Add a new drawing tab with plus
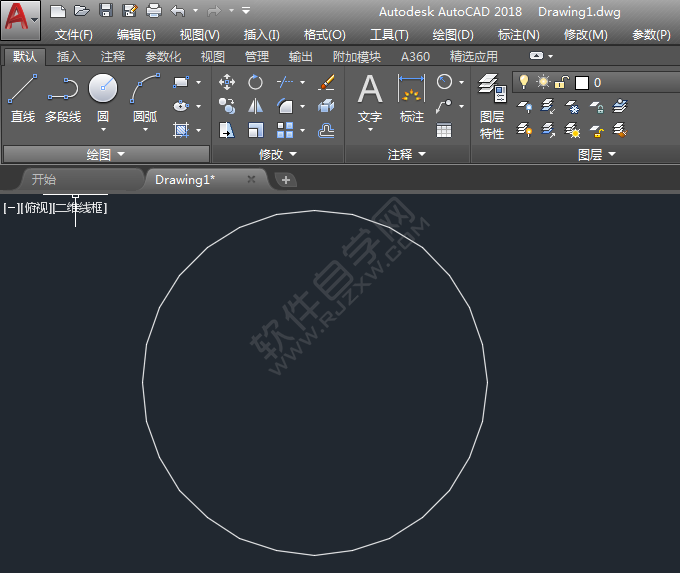This screenshot has height=573, width=680. [x=286, y=180]
